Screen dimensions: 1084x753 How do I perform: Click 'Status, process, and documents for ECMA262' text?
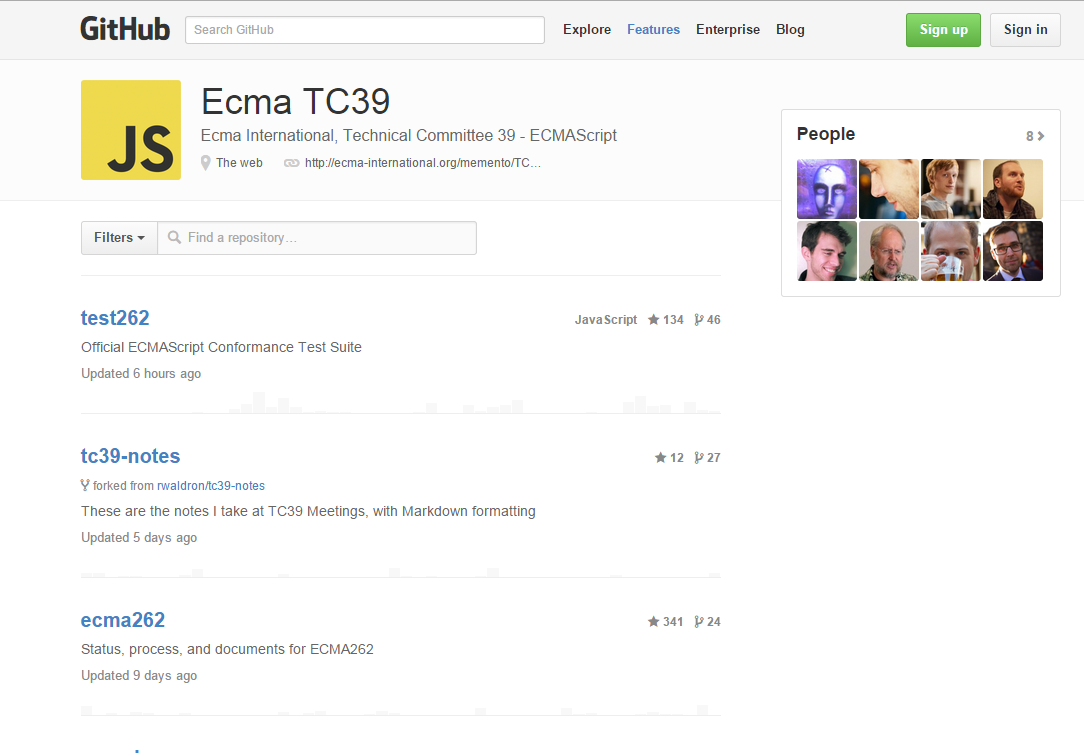click(227, 649)
